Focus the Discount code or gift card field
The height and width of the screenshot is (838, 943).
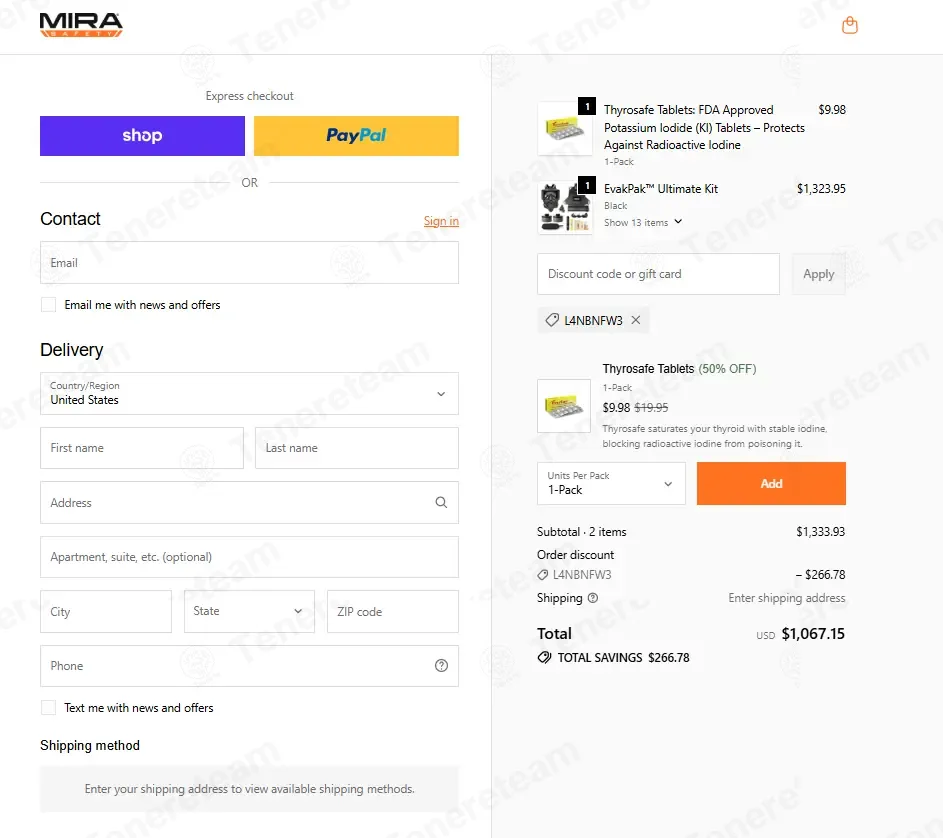click(x=658, y=274)
